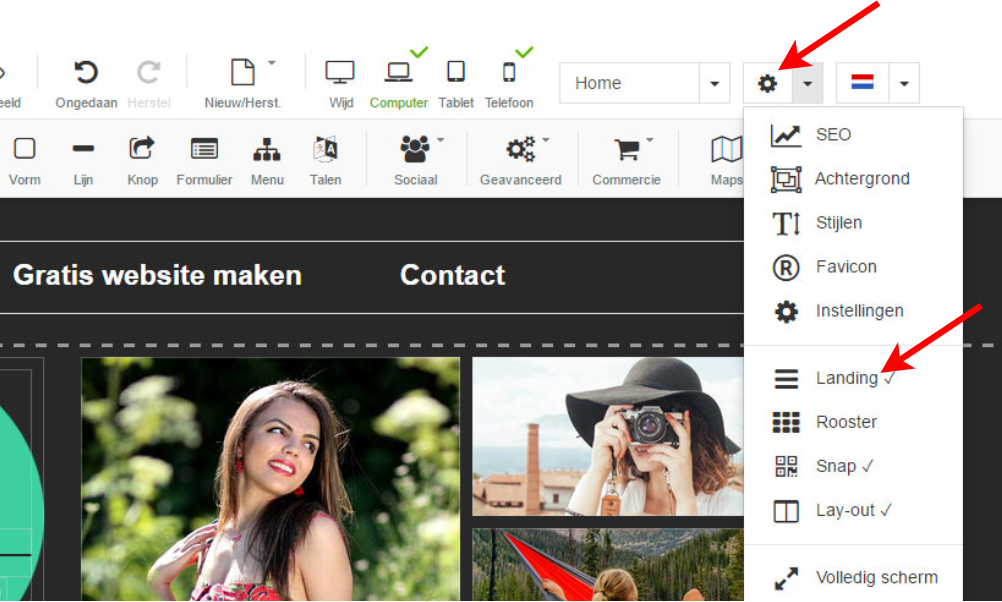
Task: Open the gear settings dropdown arrow
Action: tap(806, 83)
